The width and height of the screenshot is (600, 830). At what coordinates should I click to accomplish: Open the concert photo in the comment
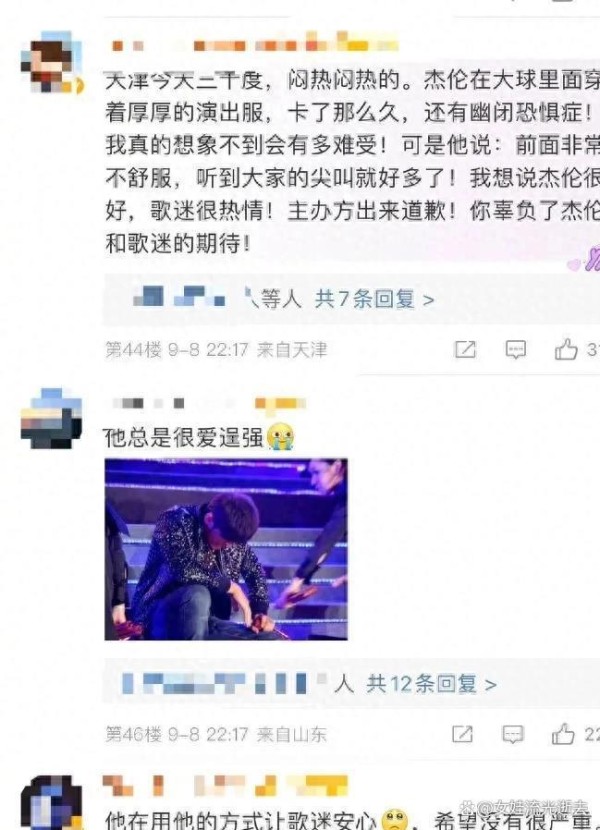(226, 549)
